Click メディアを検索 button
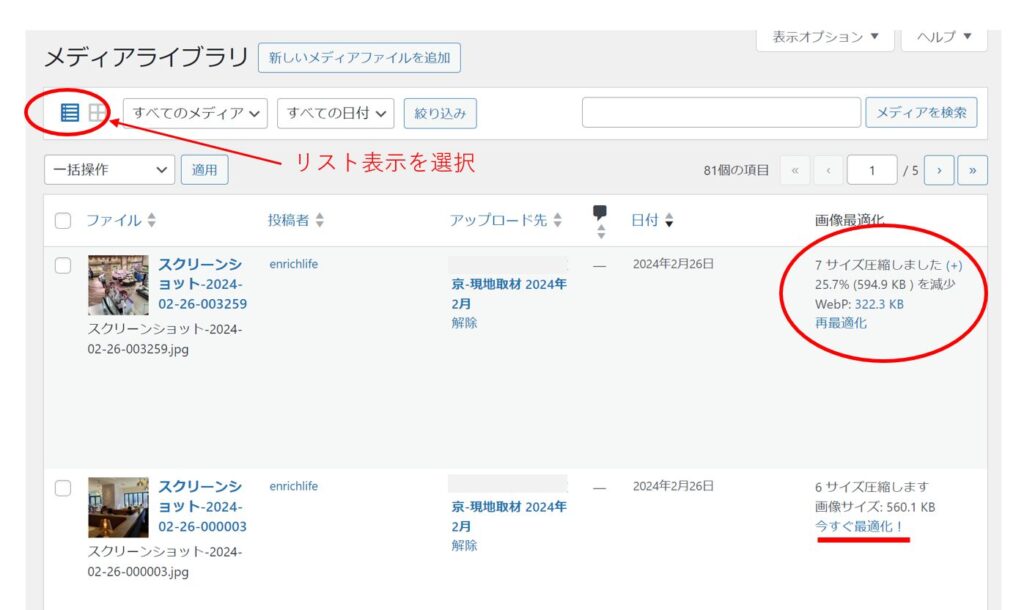This screenshot has height=610, width=1024. 921,112
